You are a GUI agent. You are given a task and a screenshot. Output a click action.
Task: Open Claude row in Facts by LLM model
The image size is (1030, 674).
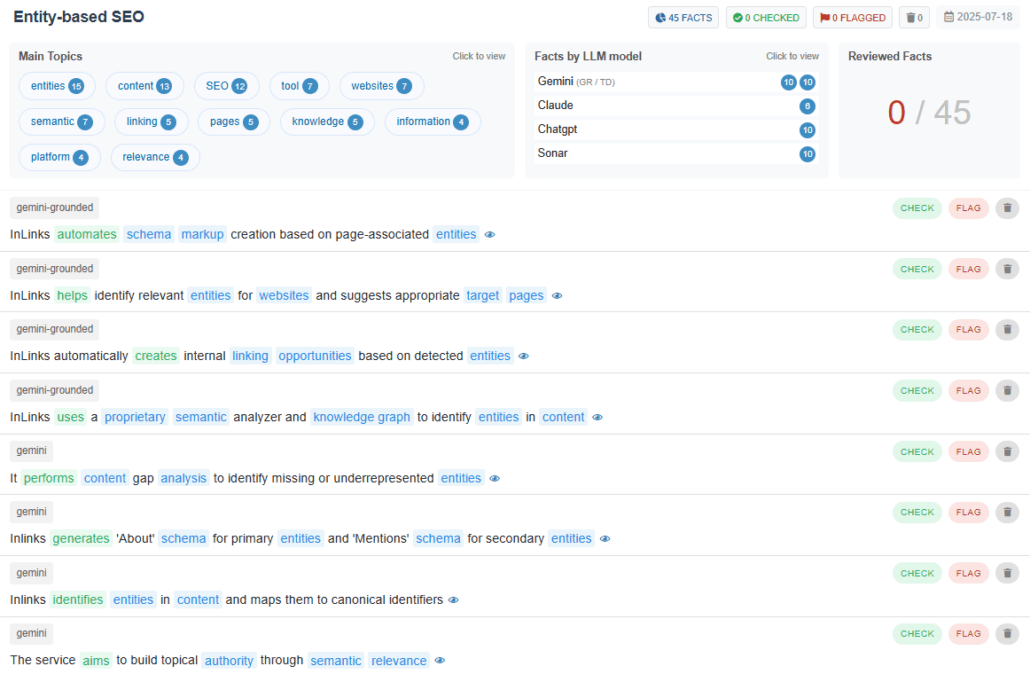pyautogui.click(x=676, y=106)
